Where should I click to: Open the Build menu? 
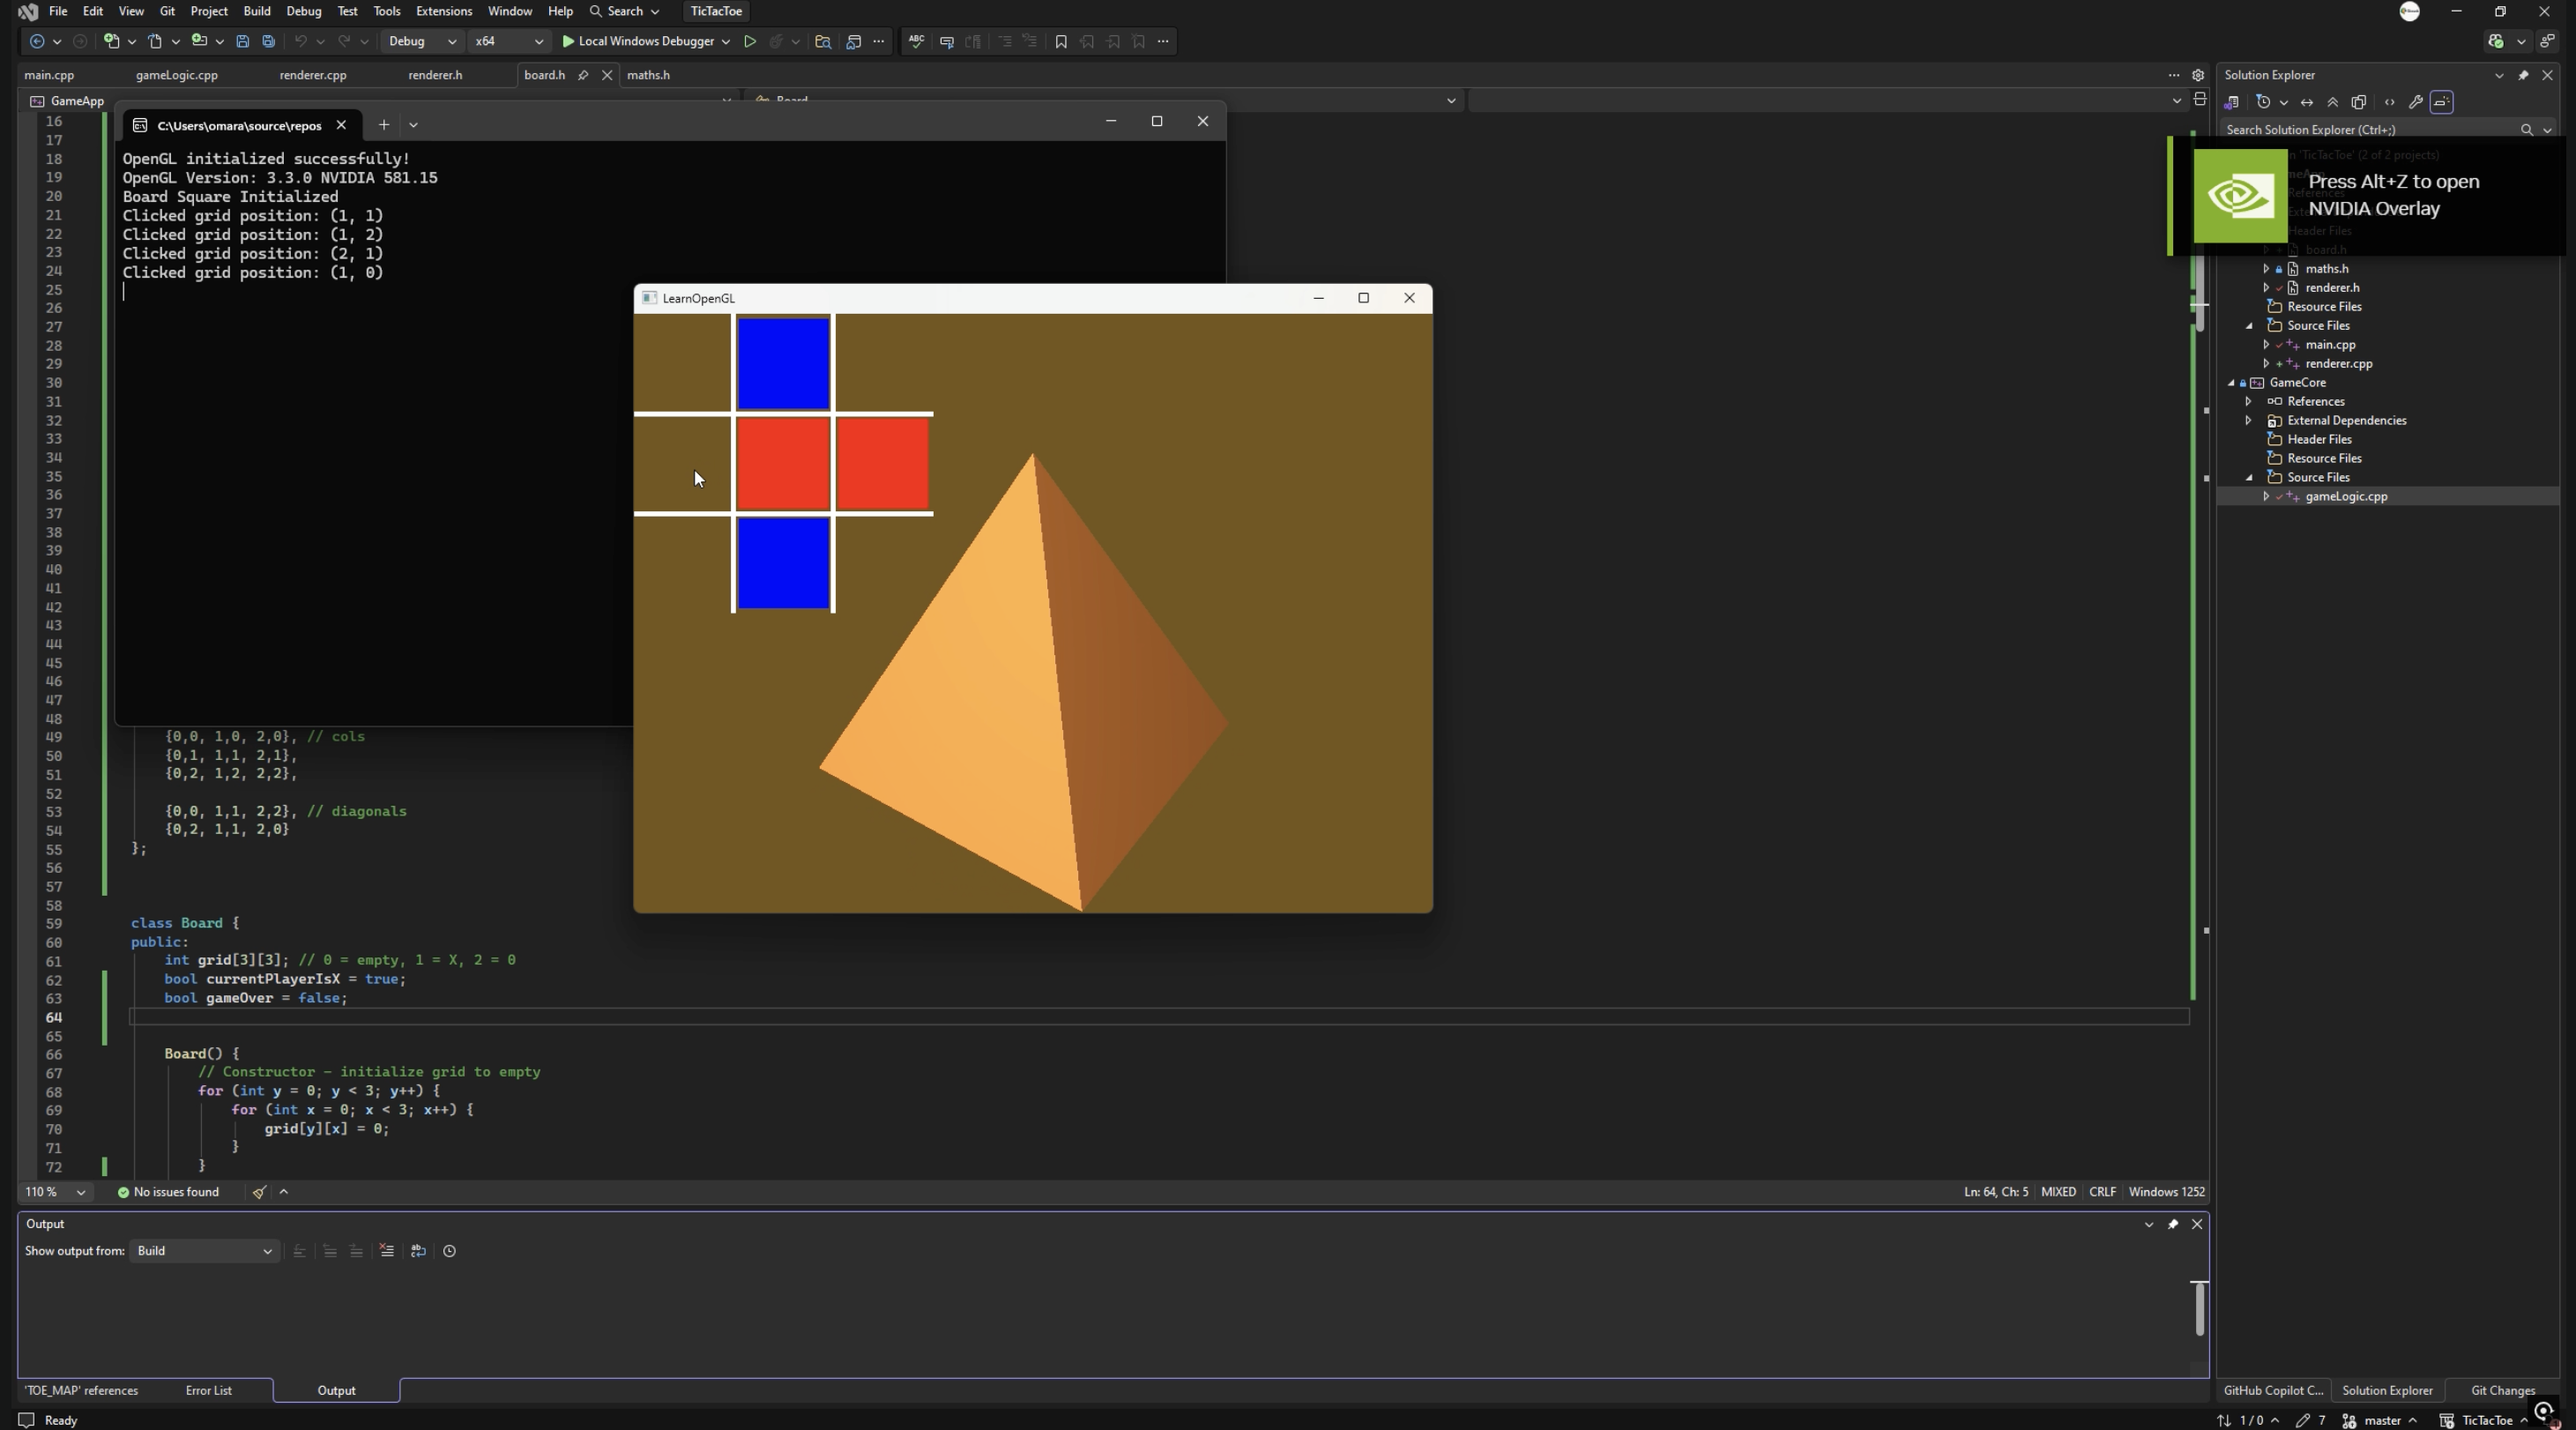pos(257,11)
